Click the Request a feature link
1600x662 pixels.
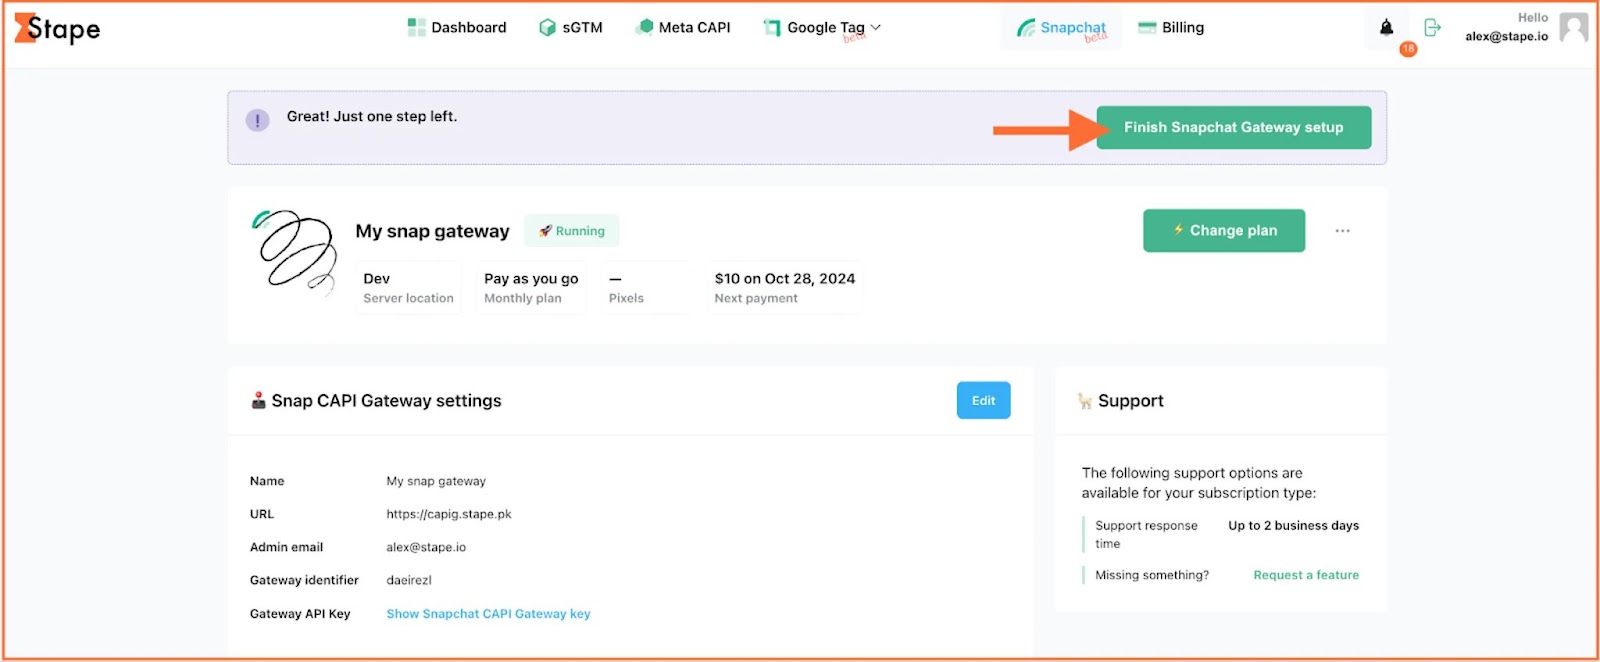tap(1306, 575)
